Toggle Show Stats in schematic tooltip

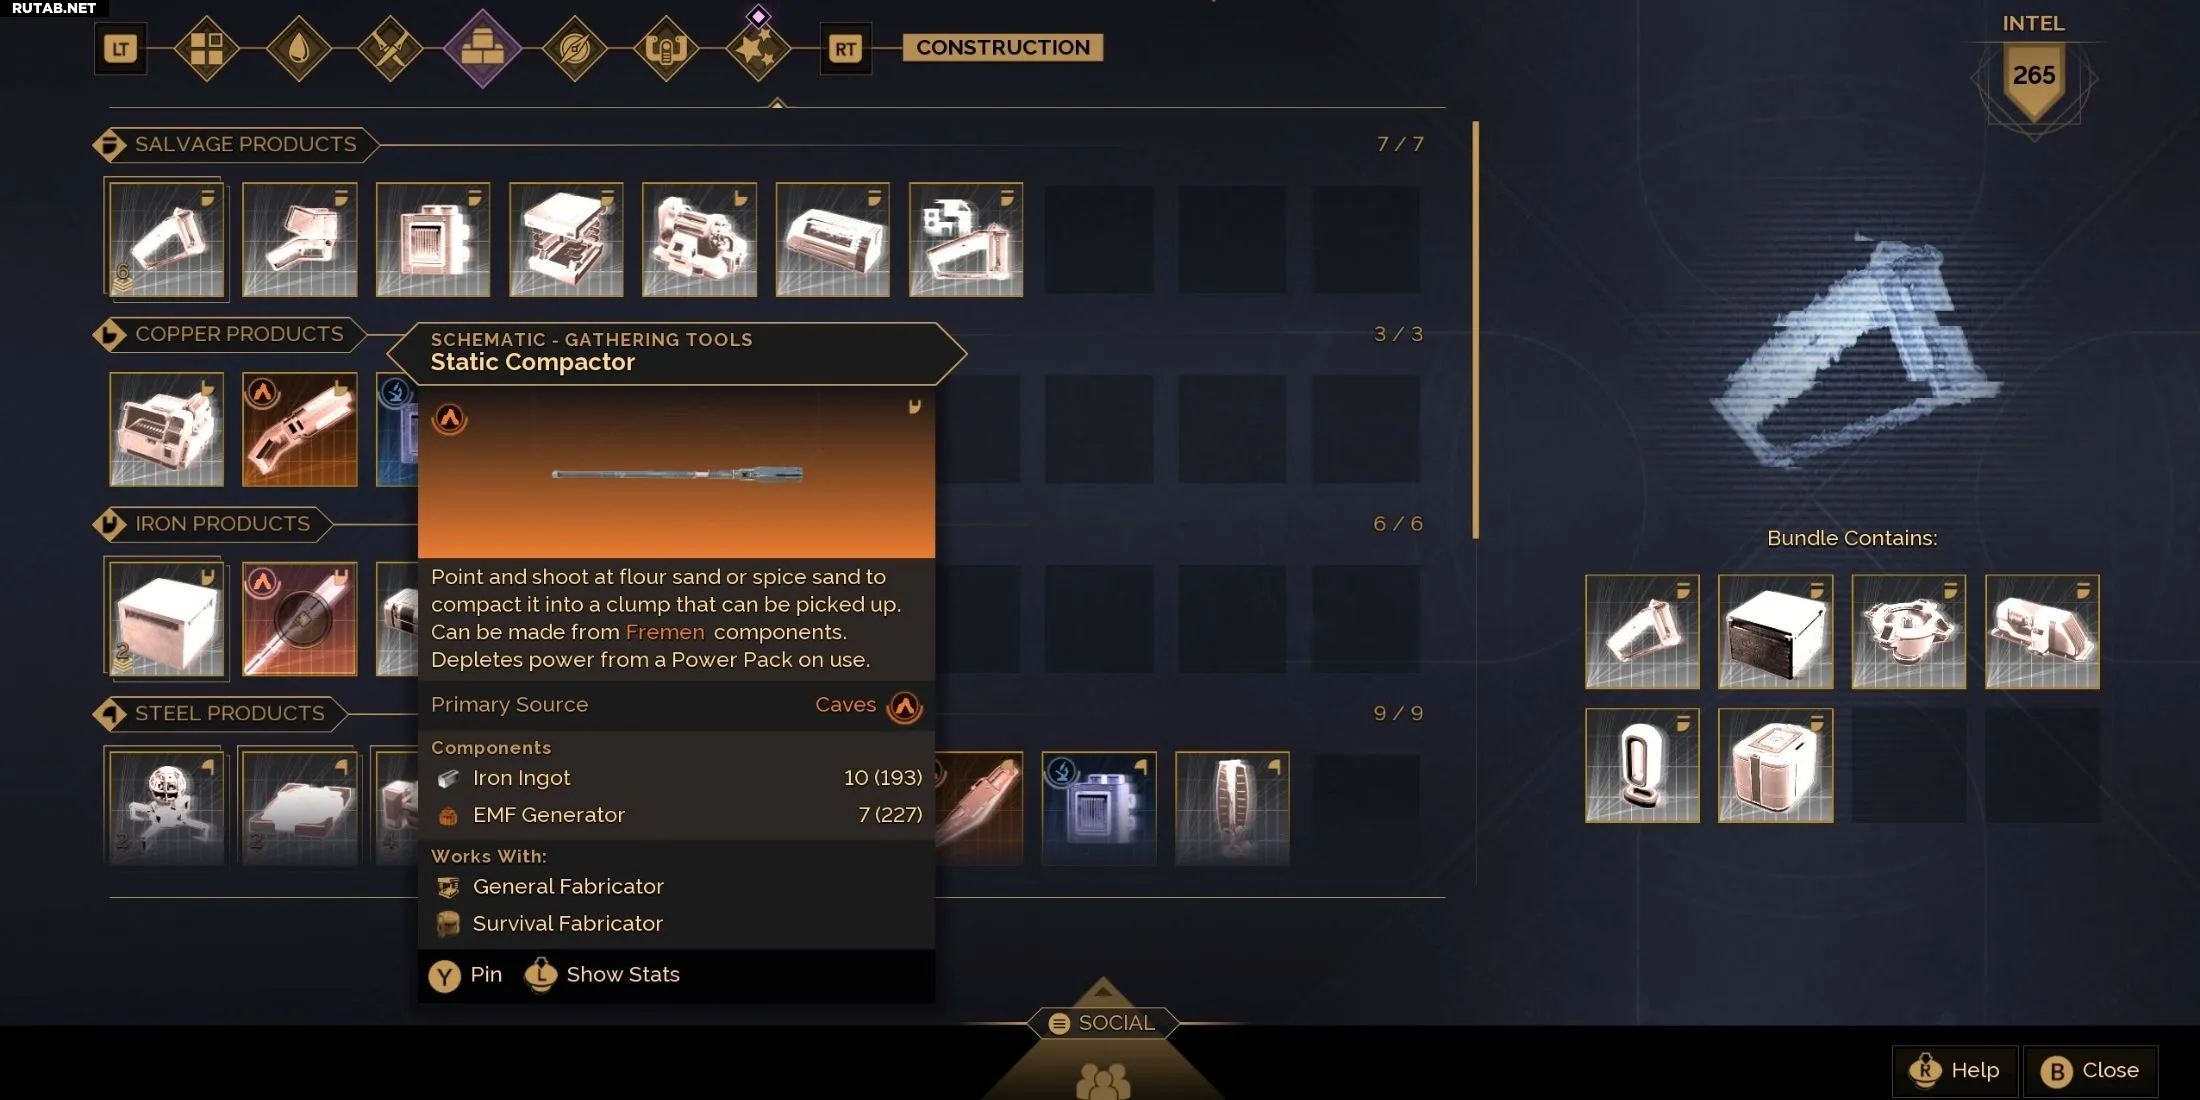point(602,975)
